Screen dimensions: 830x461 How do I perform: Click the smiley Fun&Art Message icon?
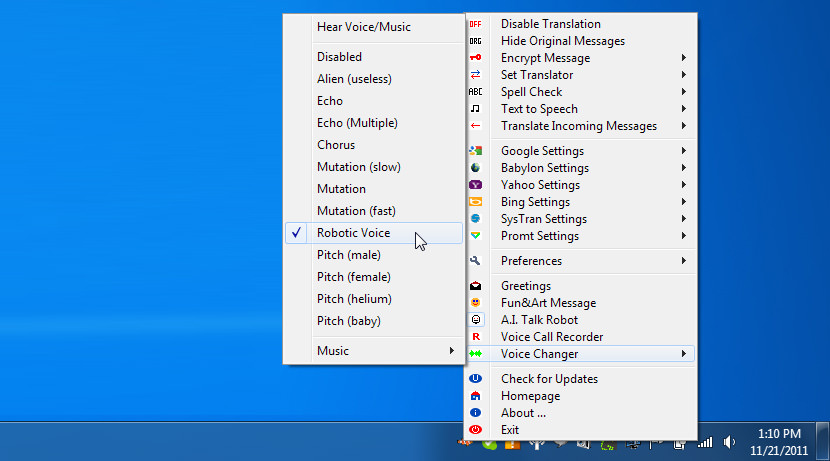tap(475, 303)
